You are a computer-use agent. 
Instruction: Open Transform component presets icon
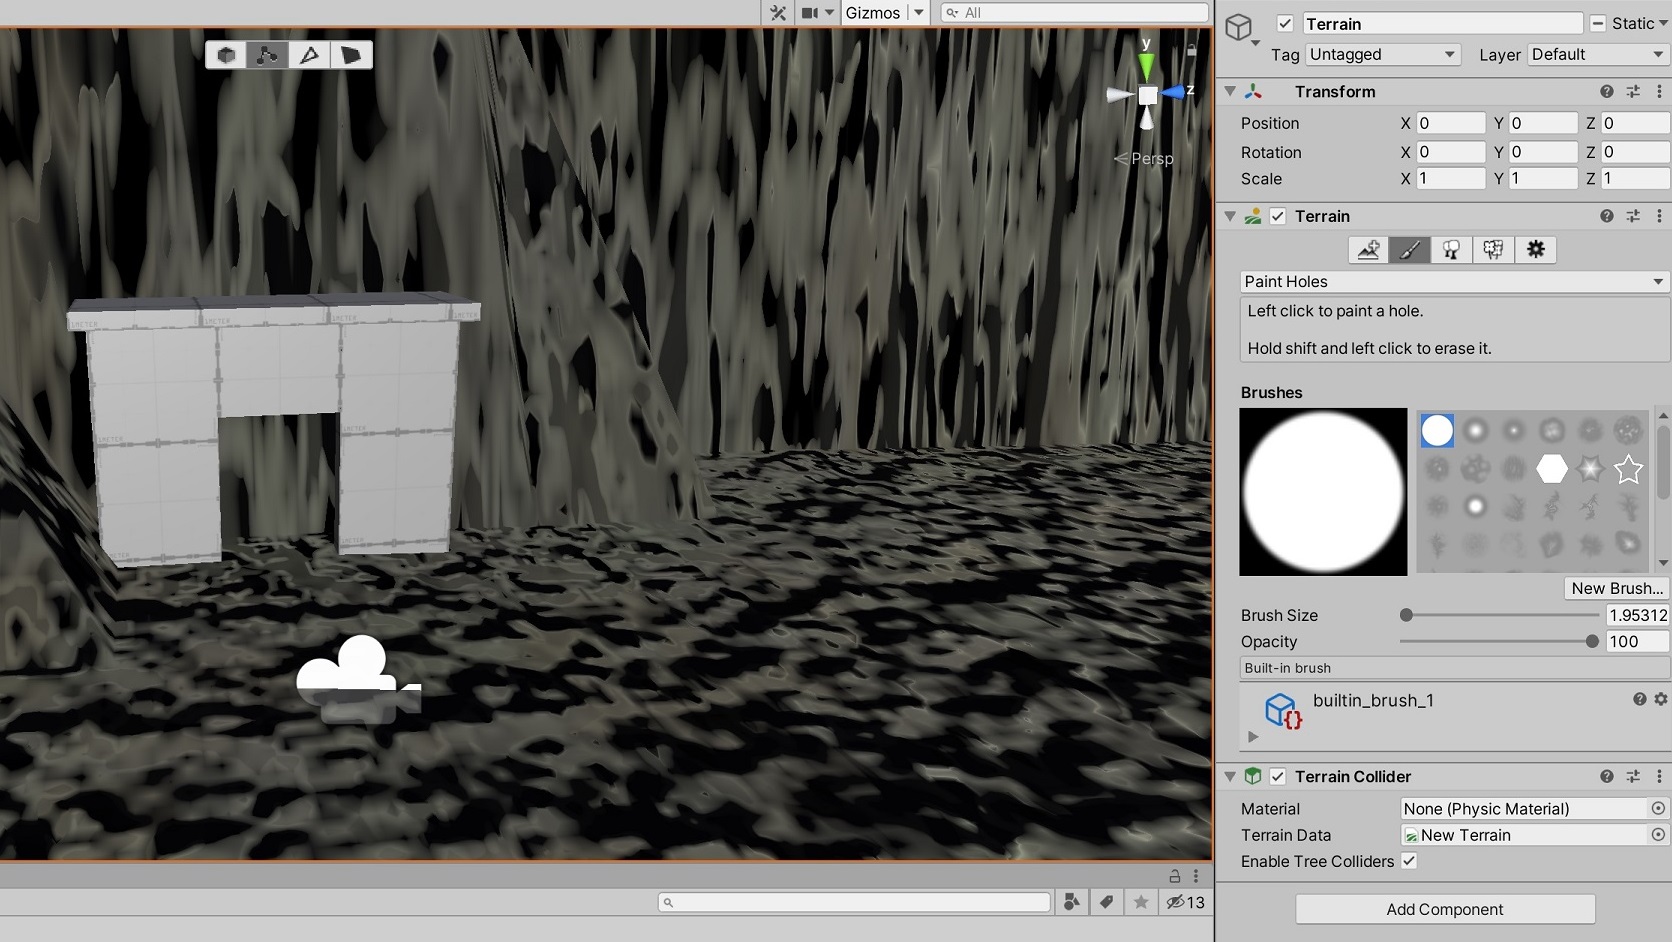pos(1633,92)
